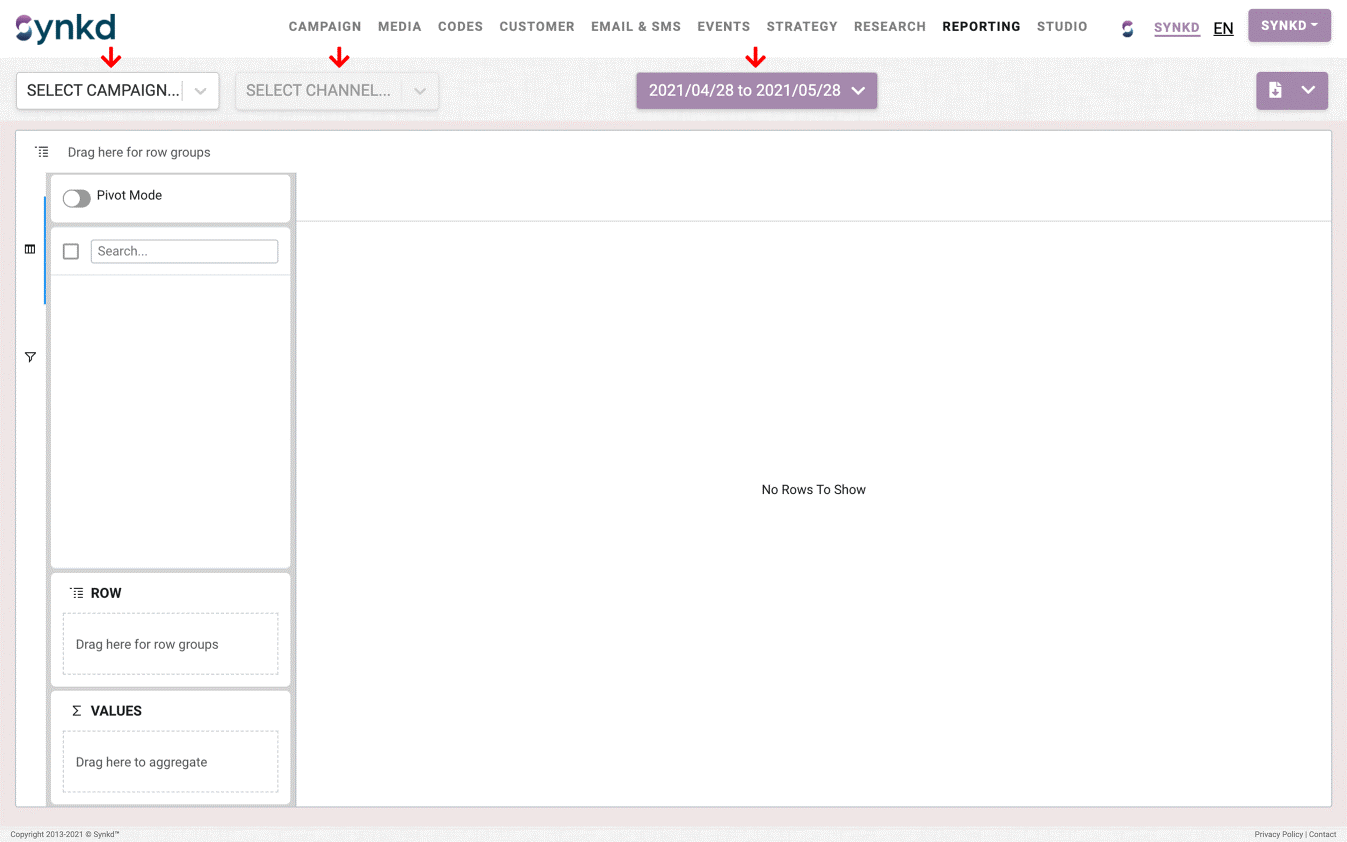Click the small Synkd spinner icon in header
The height and width of the screenshot is (842, 1347).
click(1127, 28)
